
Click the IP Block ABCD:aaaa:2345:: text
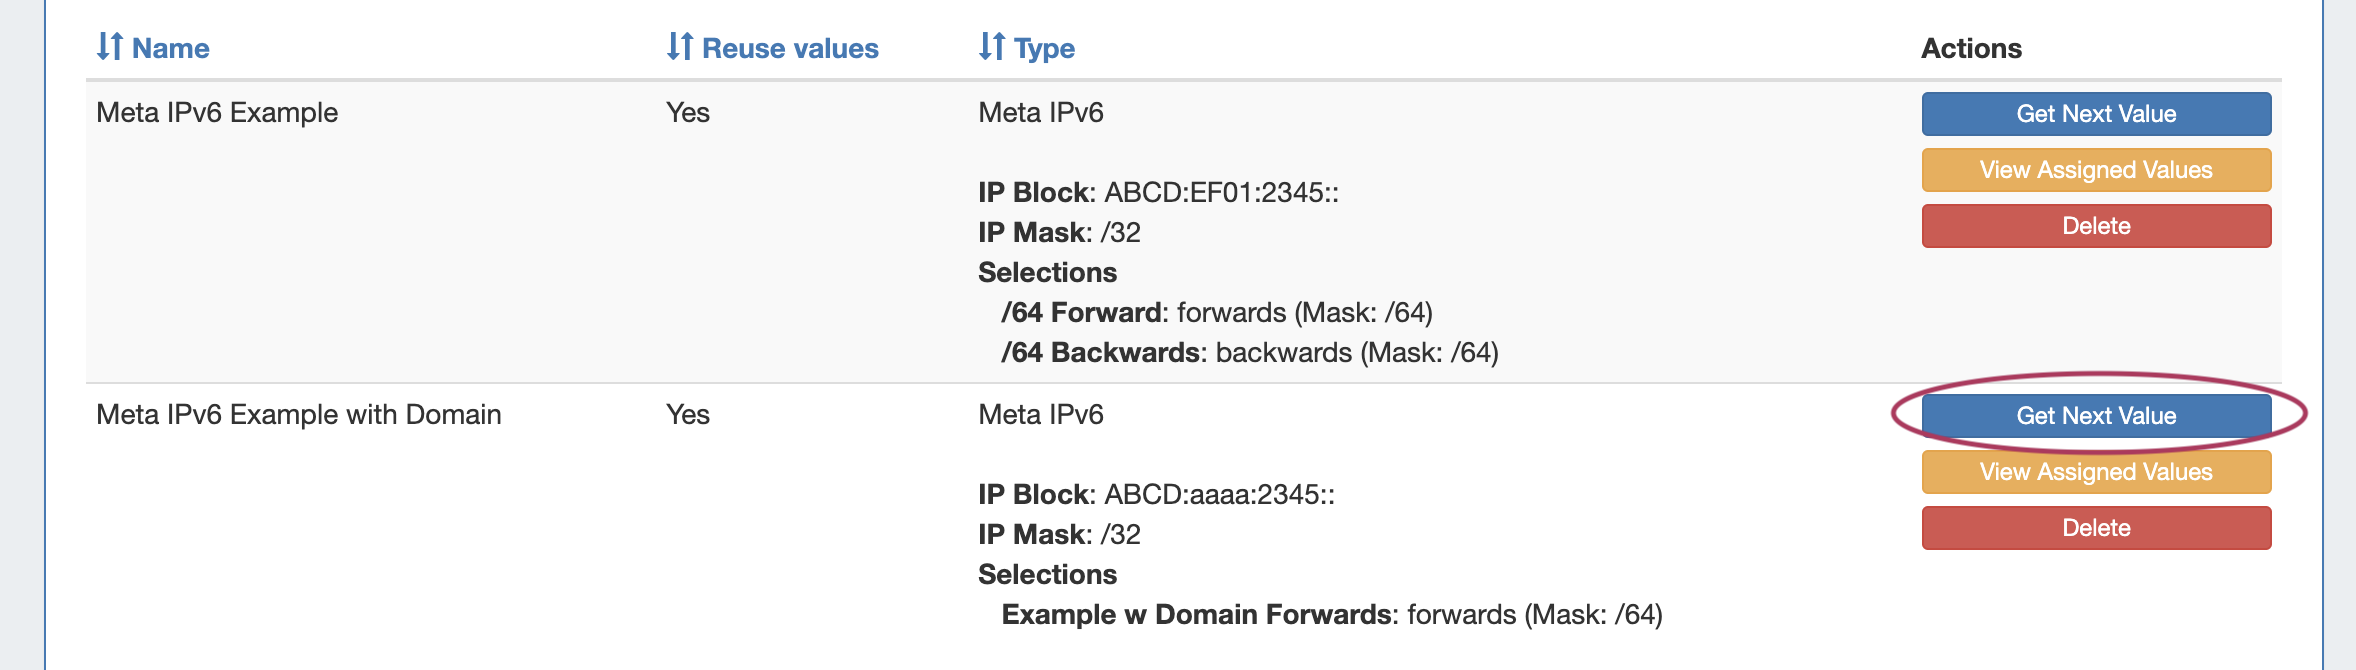(x=1156, y=495)
